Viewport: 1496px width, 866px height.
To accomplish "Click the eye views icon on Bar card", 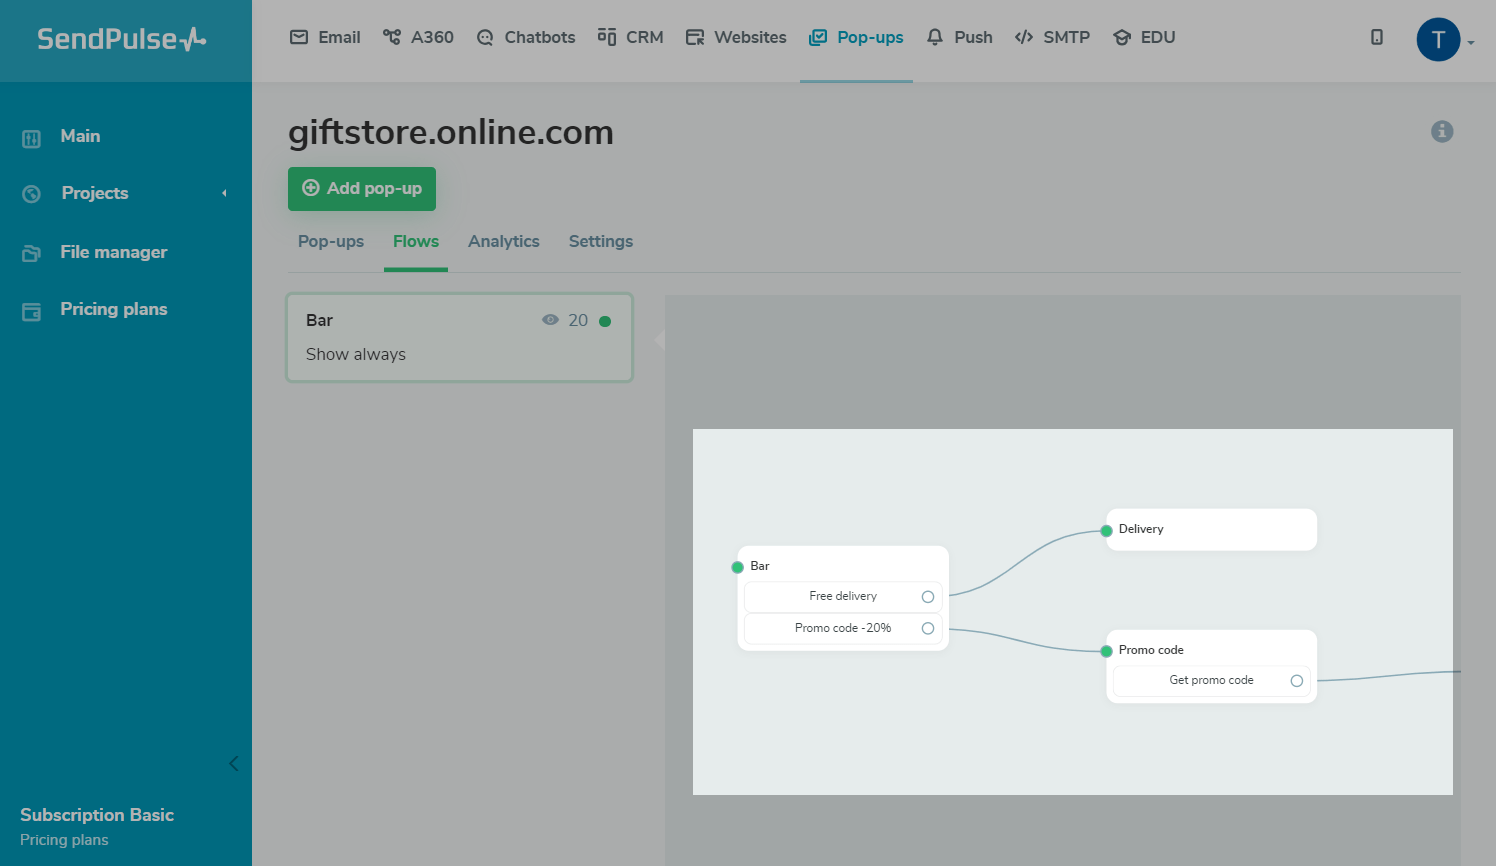I will click(550, 320).
